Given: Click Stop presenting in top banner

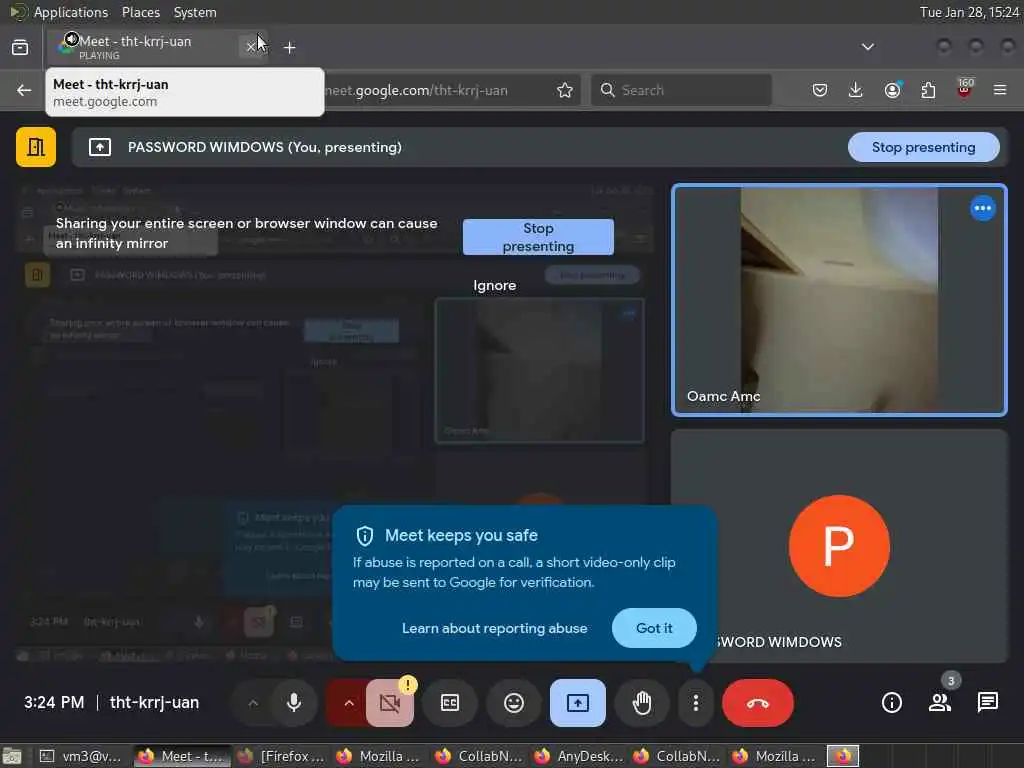Looking at the screenshot, I should click(923, 147).
